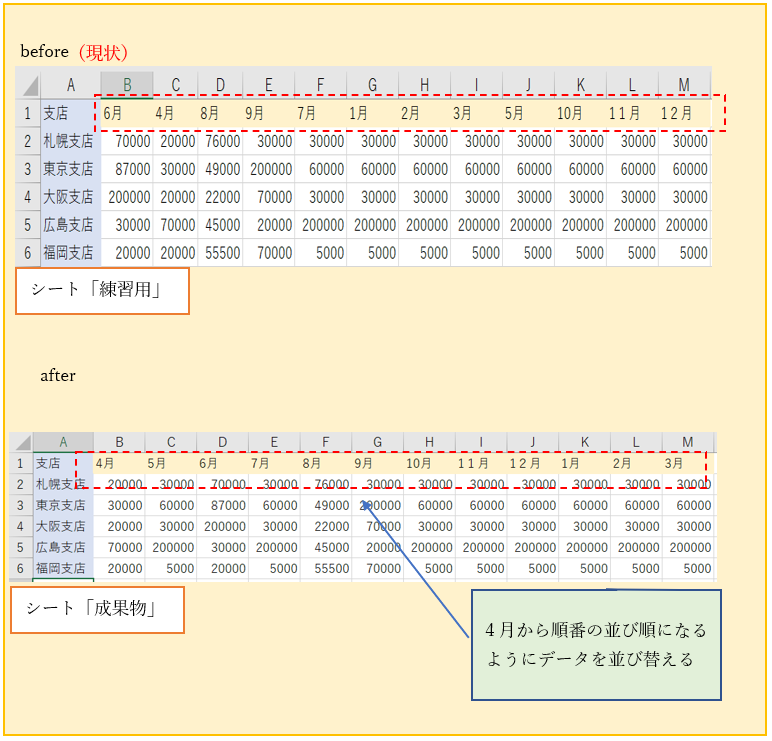Viewport: 772px width, 741px height.
Task: Select row 6 header in before table
Action: point(28,253)
